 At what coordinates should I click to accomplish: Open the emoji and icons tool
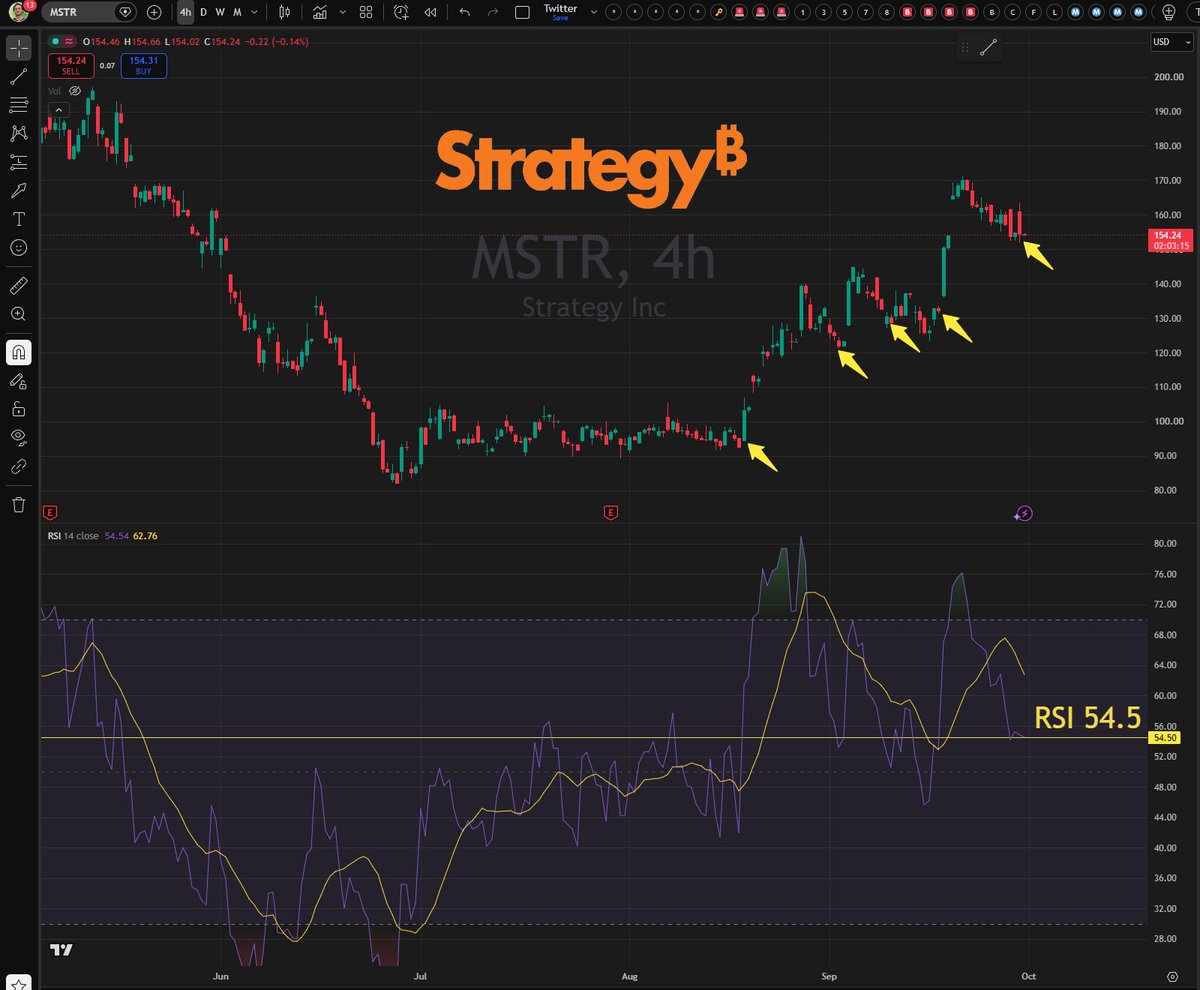(x=18, y=246)
